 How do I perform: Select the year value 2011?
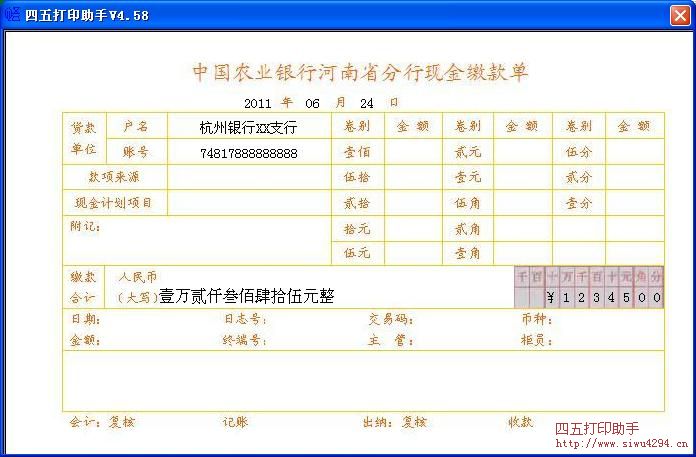click(258, 103)
